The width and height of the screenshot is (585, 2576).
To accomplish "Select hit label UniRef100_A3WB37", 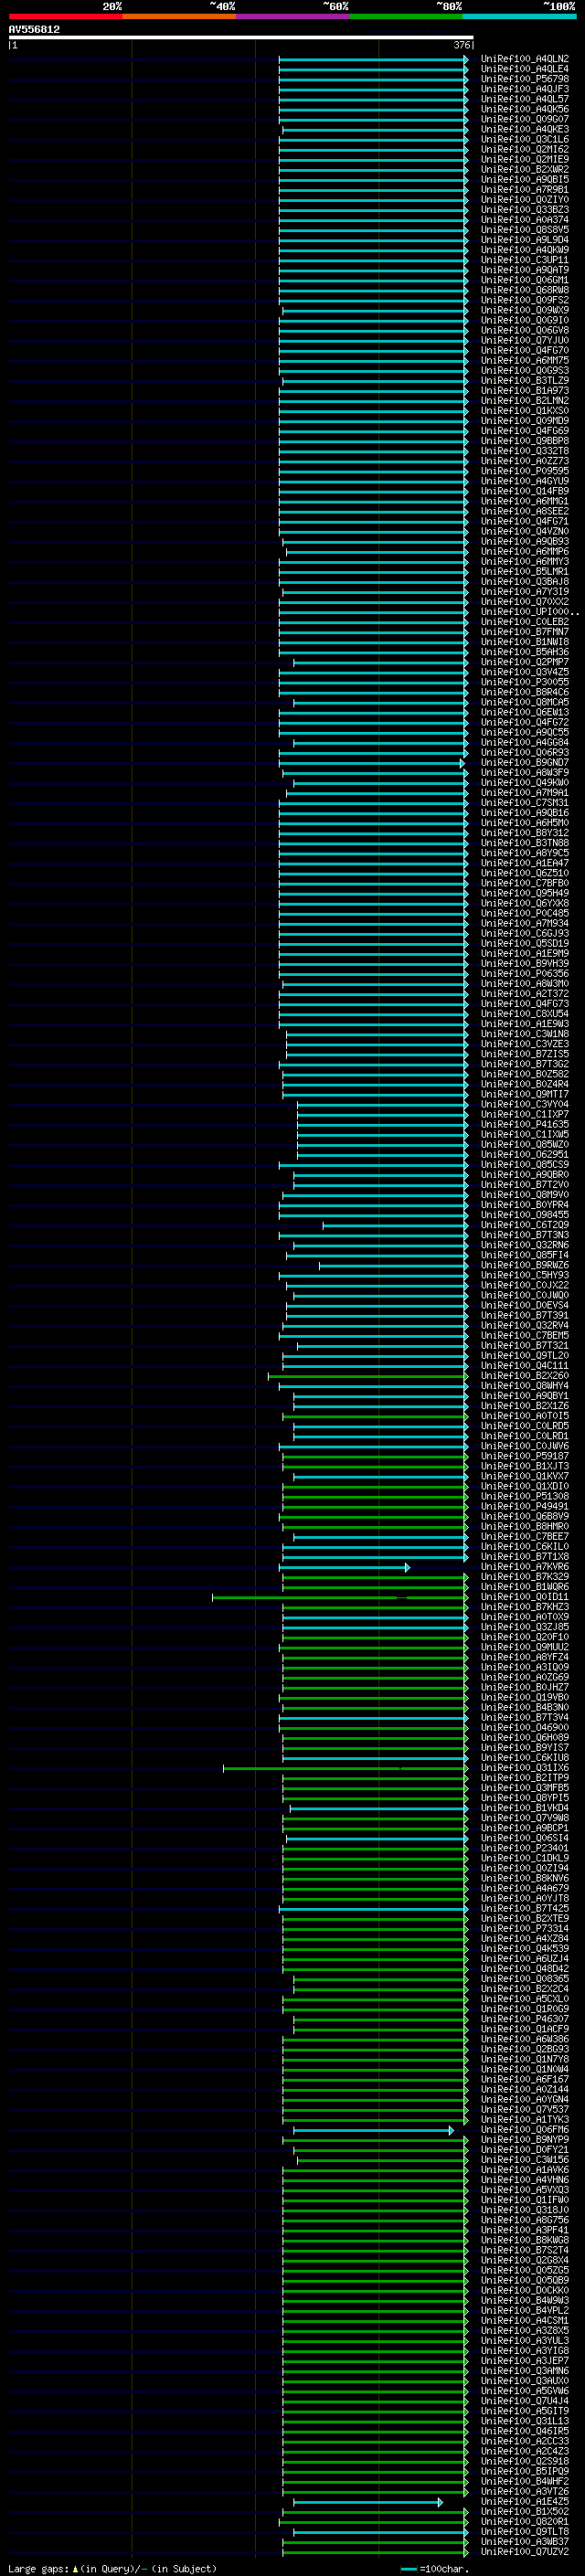I will pyautogui.click(x=525, y=2541).
